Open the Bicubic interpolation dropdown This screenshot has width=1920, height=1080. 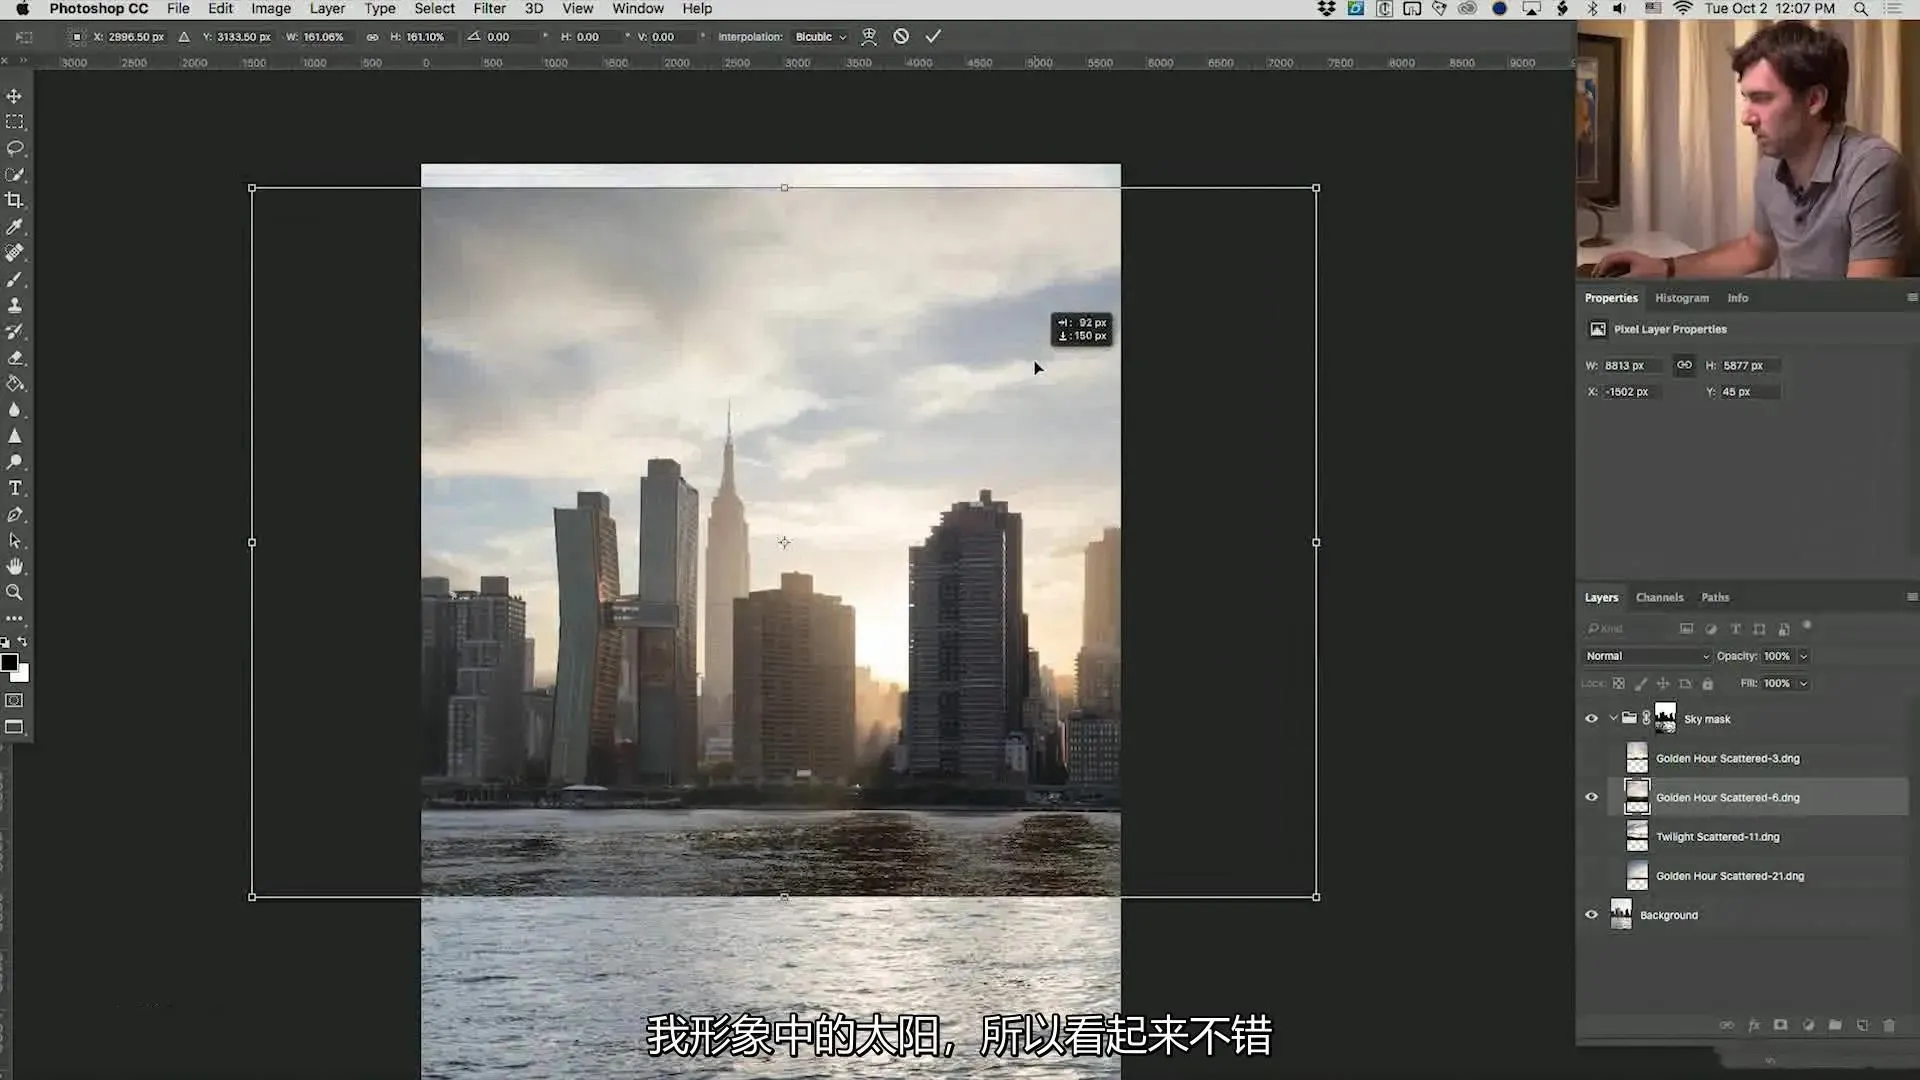point(820,37)
